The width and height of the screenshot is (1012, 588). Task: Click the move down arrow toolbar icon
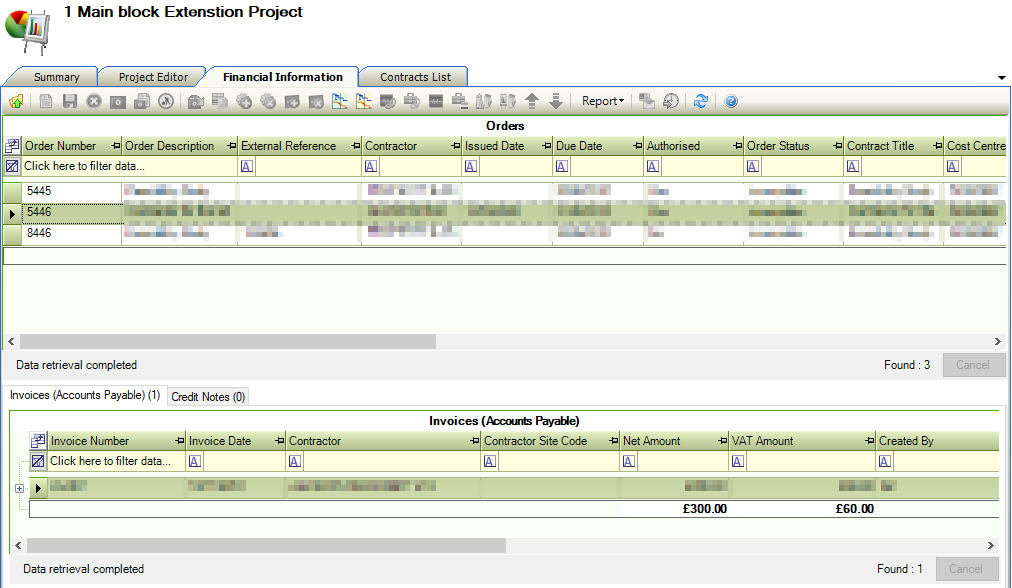tap(556, 101)
